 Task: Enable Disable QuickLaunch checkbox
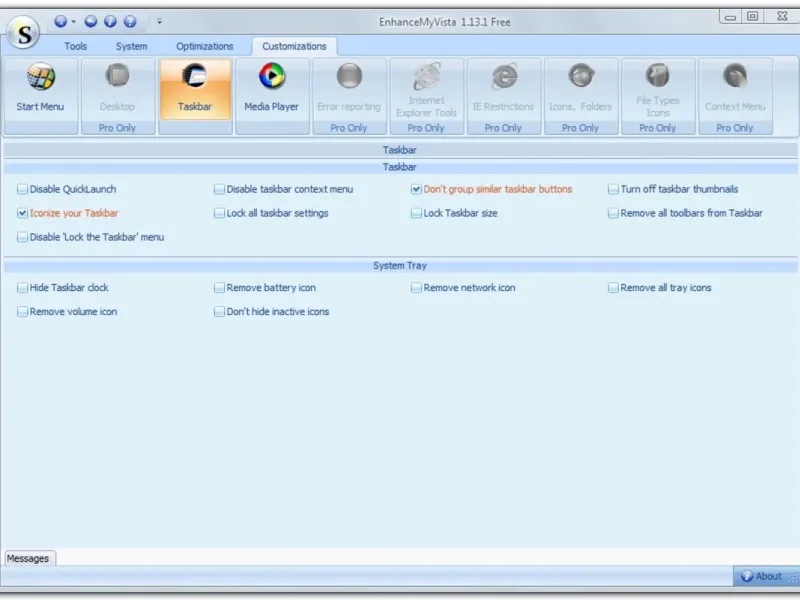click(x=22, y=189)
